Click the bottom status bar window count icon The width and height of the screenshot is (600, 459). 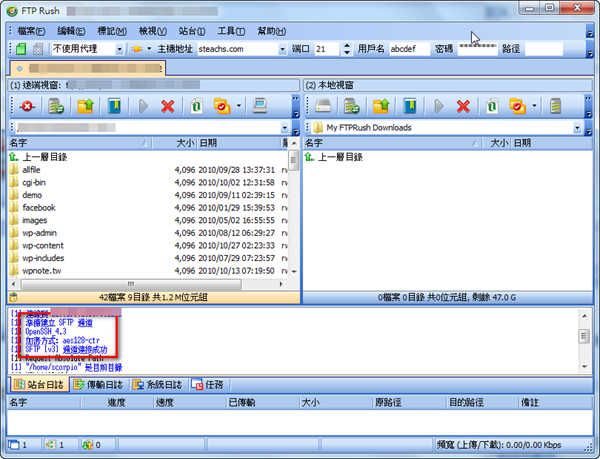click(14, 445)
